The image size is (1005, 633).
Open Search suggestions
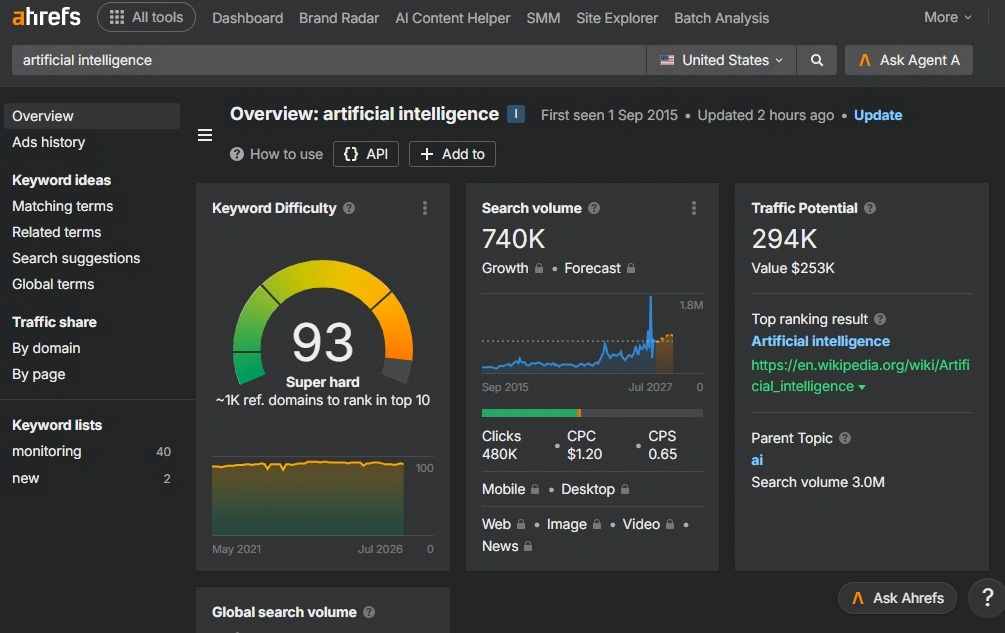pyautogui.click(x=76, y=258)
